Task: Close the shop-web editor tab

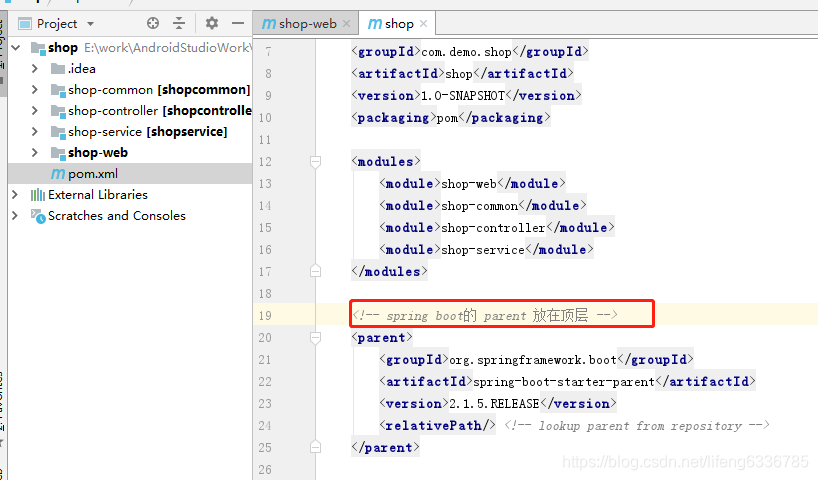Action: [346, 24]
